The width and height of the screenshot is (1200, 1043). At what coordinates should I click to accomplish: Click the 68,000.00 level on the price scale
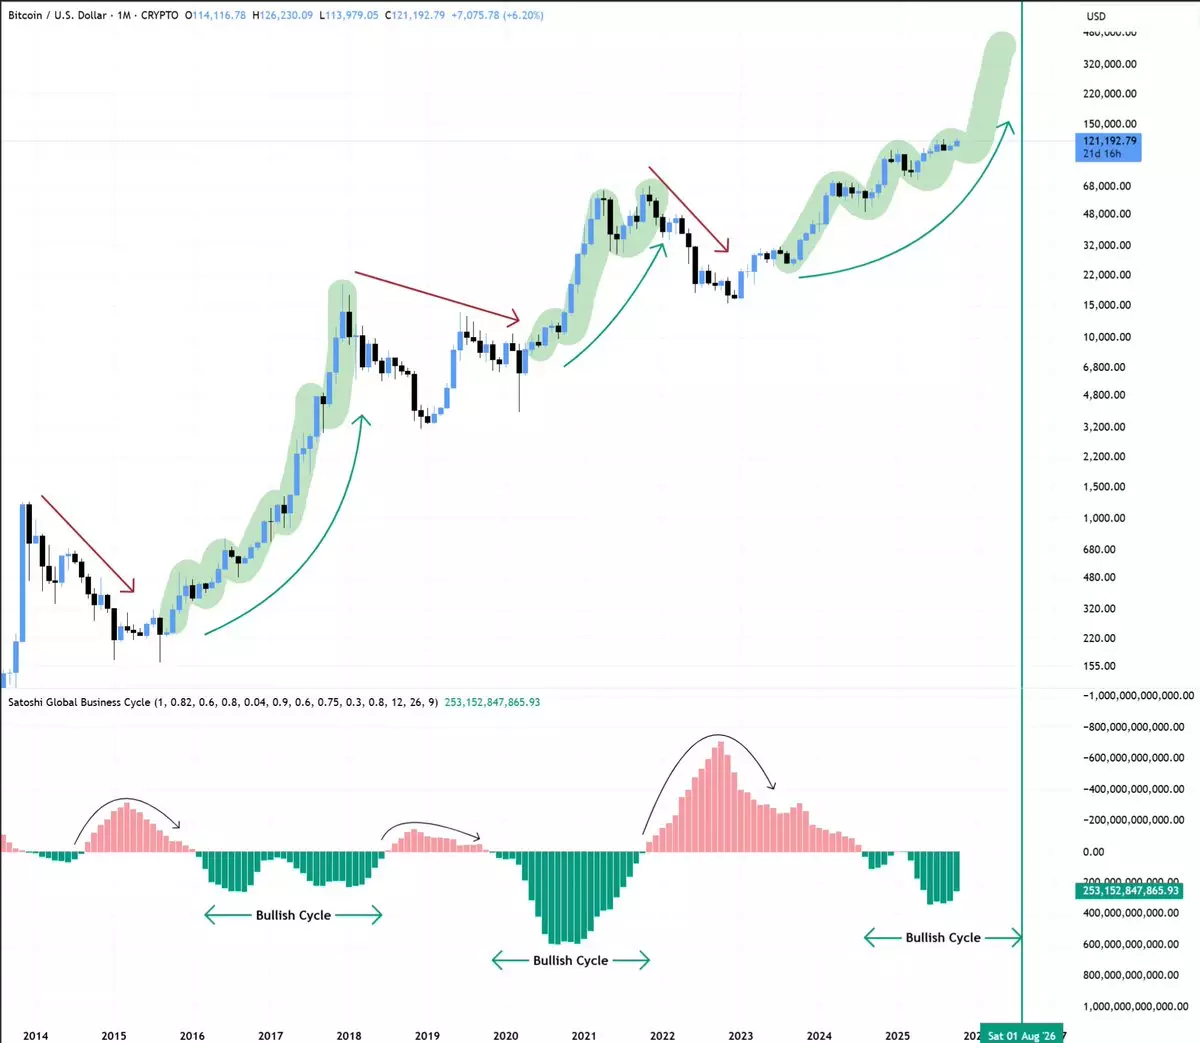[1106, 186]
